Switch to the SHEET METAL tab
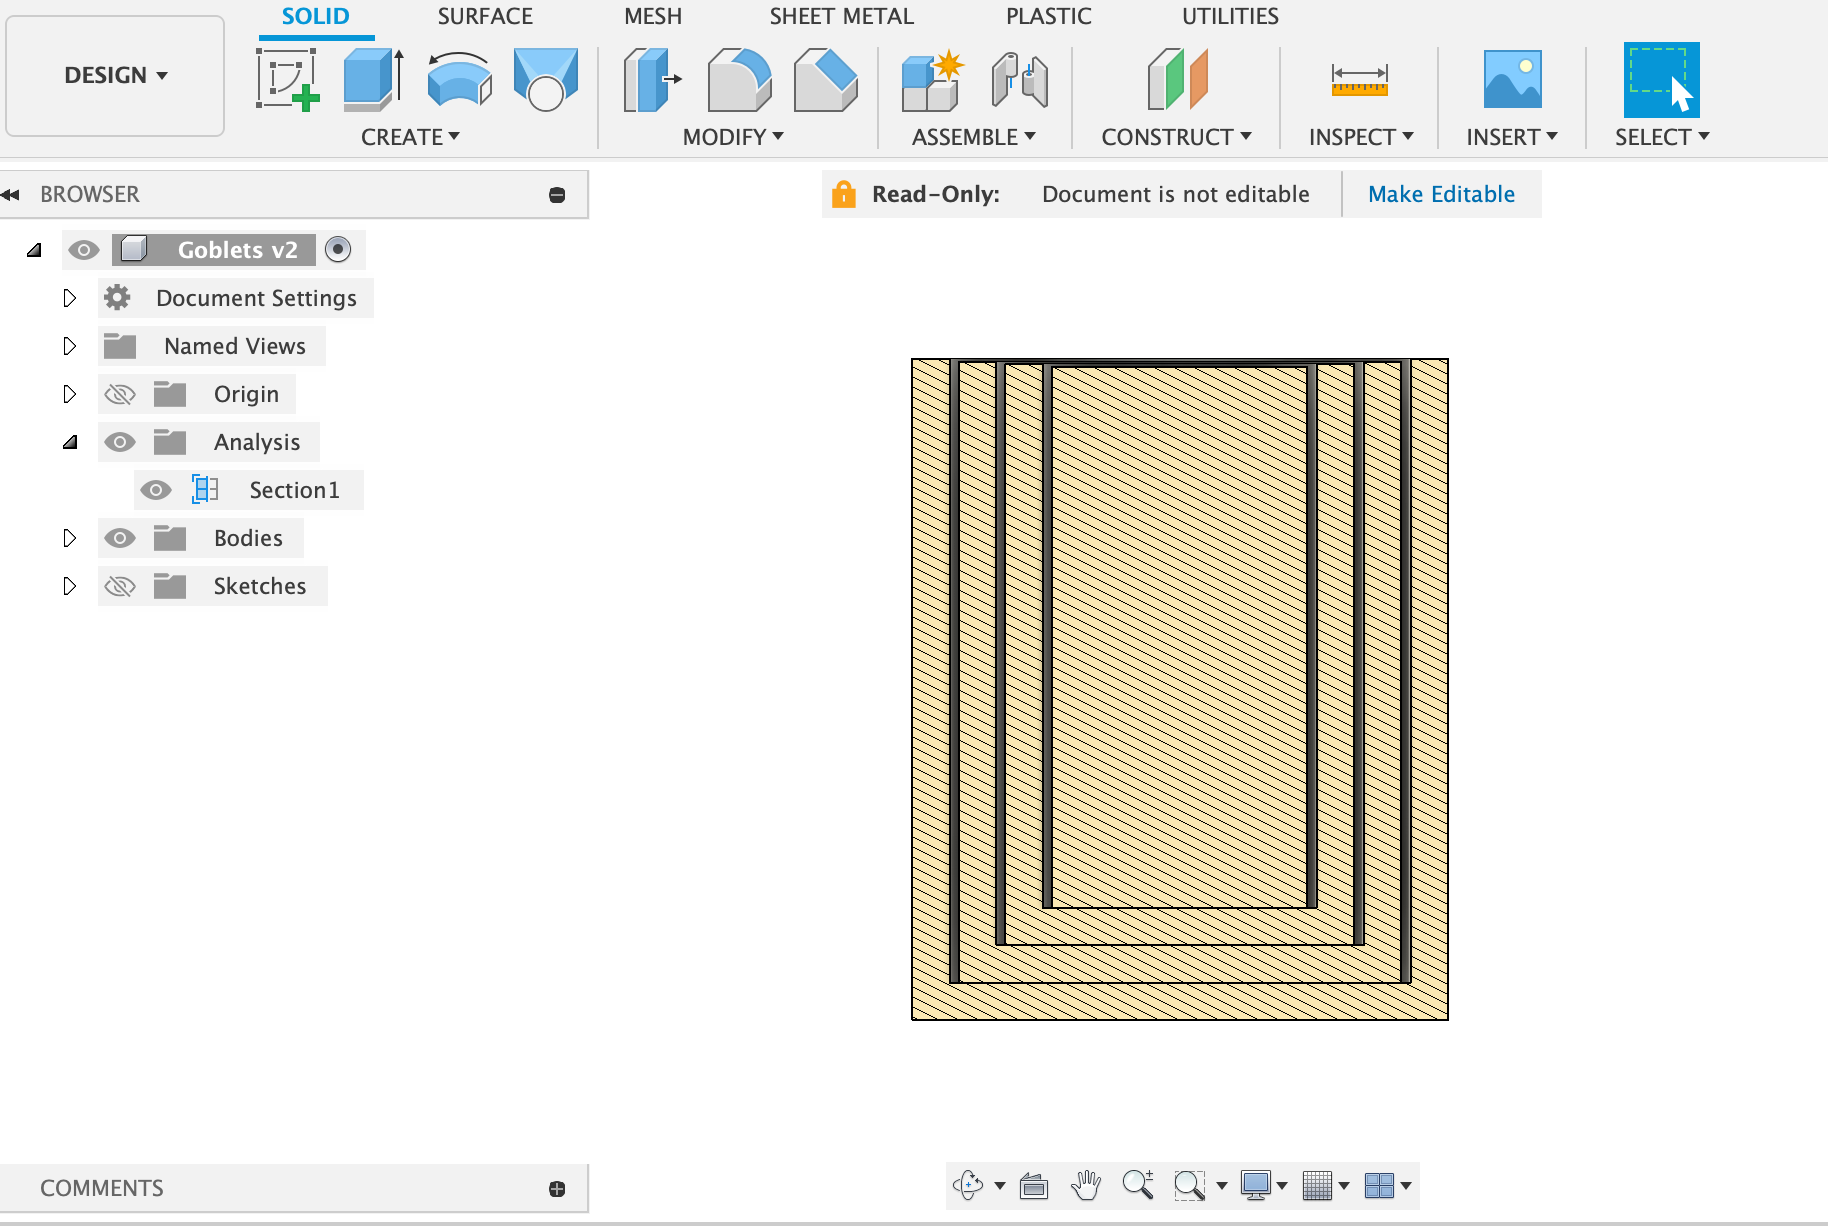1828x1226 pixels. click(841, 16)
